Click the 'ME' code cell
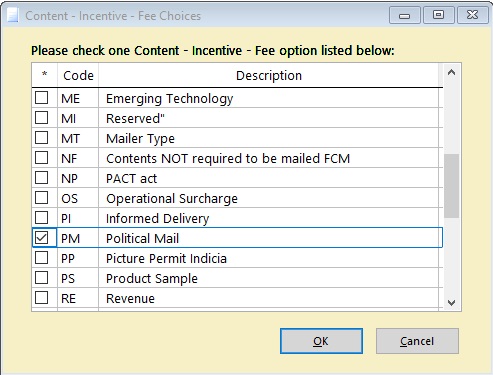The height and width of the screenshot is (375, 493). pyautogui.click(x=78, y=98)
